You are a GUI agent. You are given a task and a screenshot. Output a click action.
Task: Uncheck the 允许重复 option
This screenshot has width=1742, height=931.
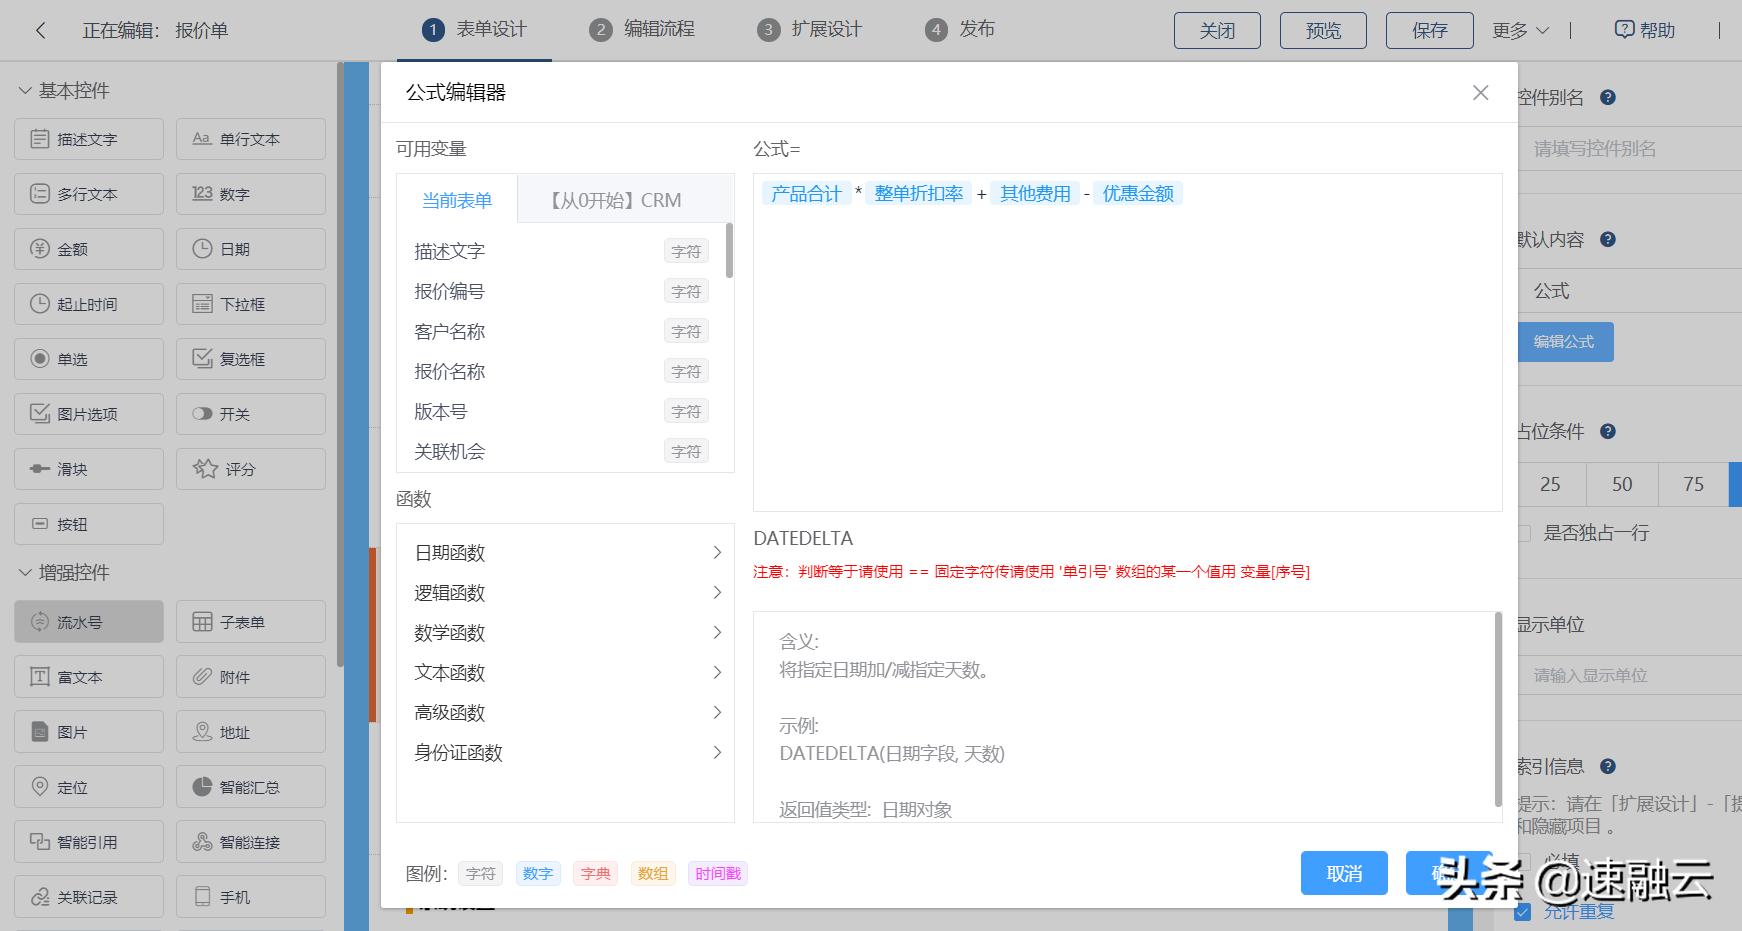pos(1523,912)
